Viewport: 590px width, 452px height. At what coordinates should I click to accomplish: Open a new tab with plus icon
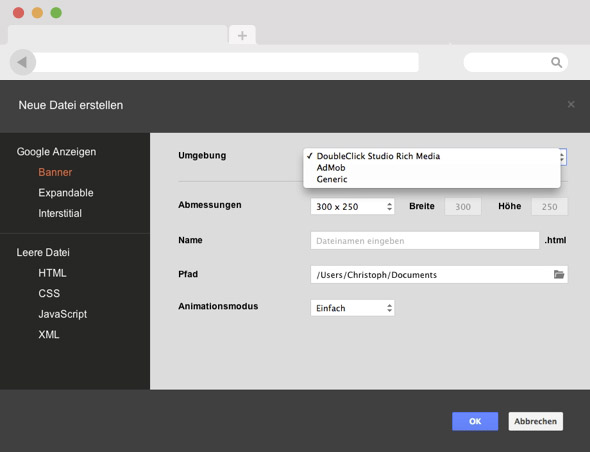242,35
